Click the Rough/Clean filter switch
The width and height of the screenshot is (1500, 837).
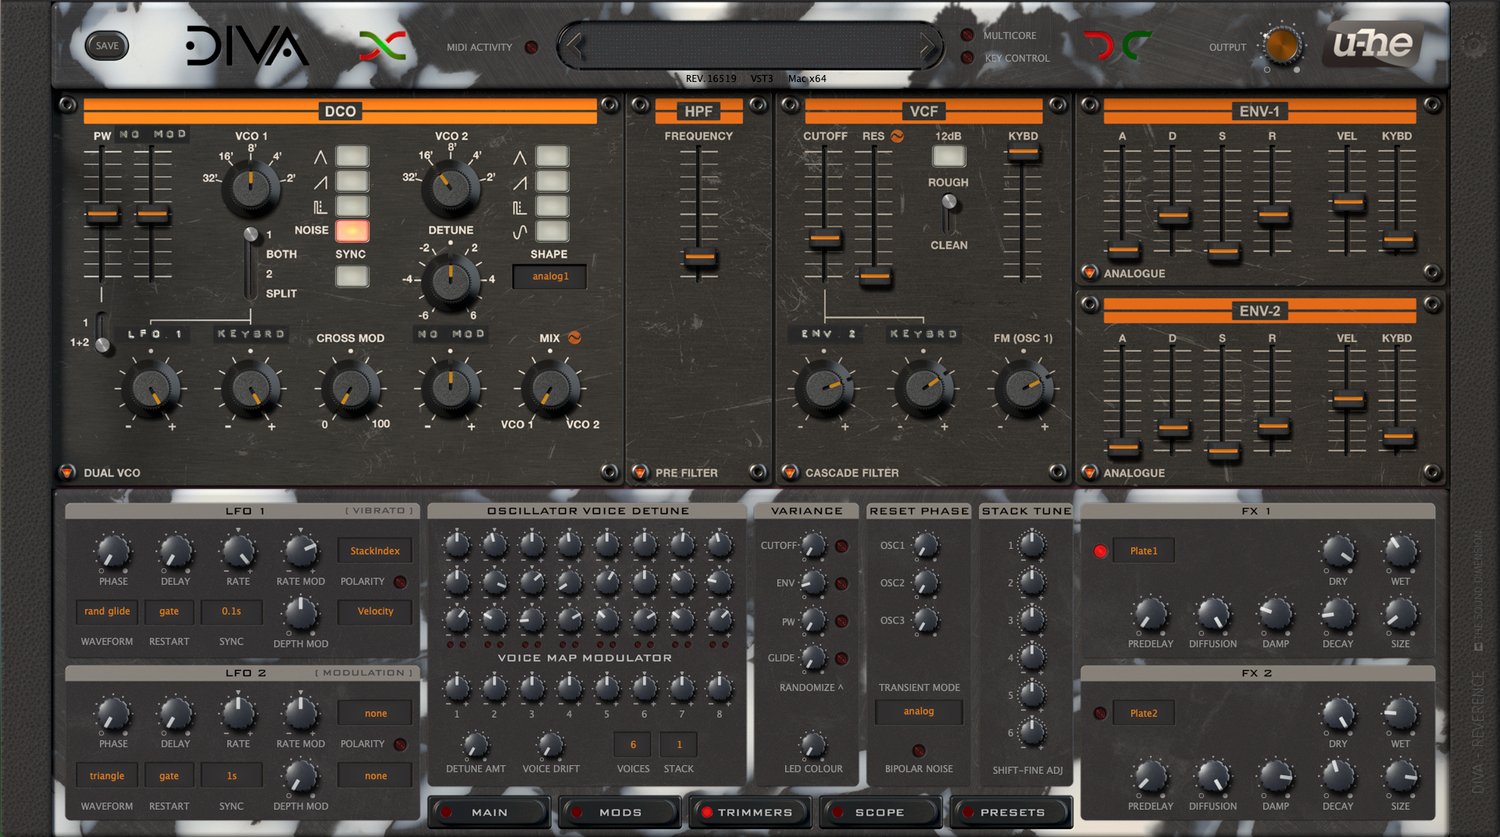pyautogui.click(x=949, y=213)
